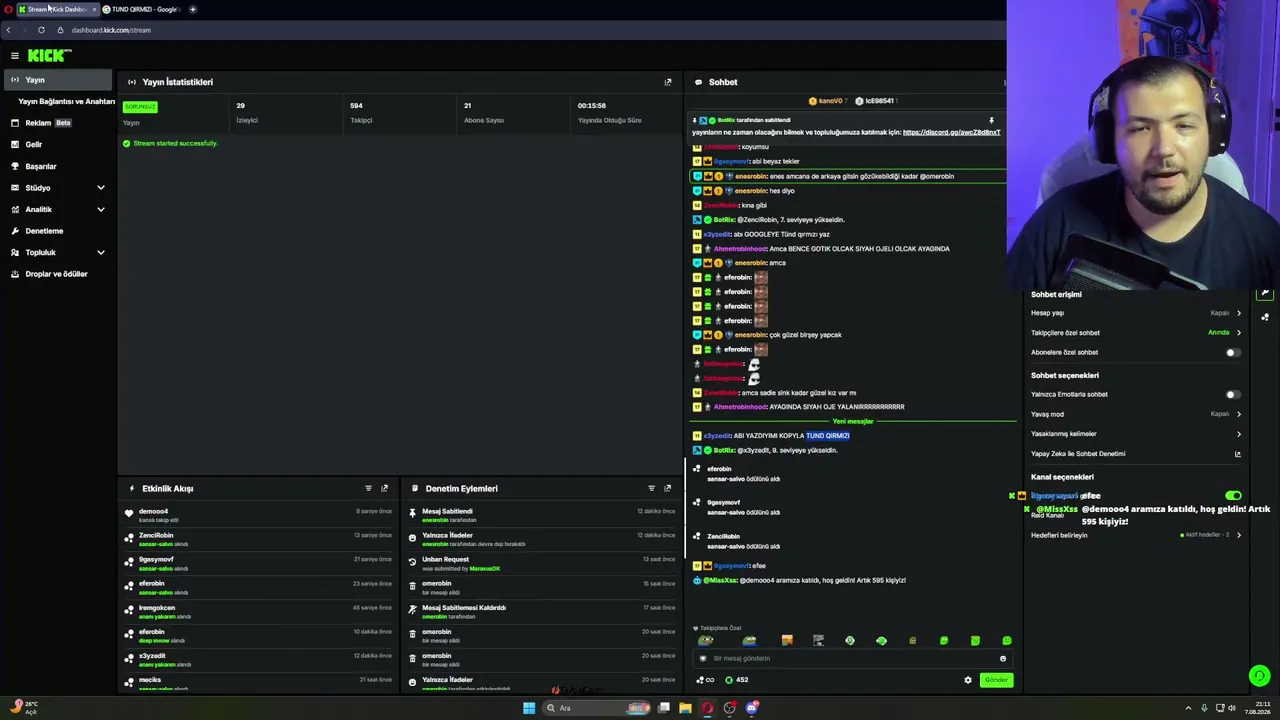
Task: Open Takipçilere özel sohbet setting
Action: click(x=1136, y=333)
